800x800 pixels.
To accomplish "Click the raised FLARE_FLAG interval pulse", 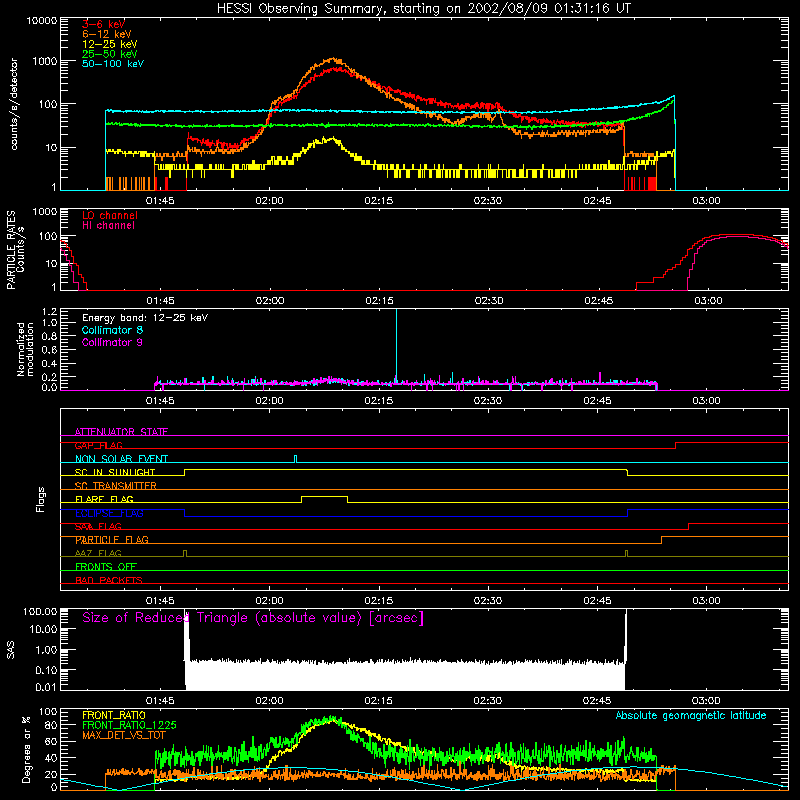I will [324, 498].
